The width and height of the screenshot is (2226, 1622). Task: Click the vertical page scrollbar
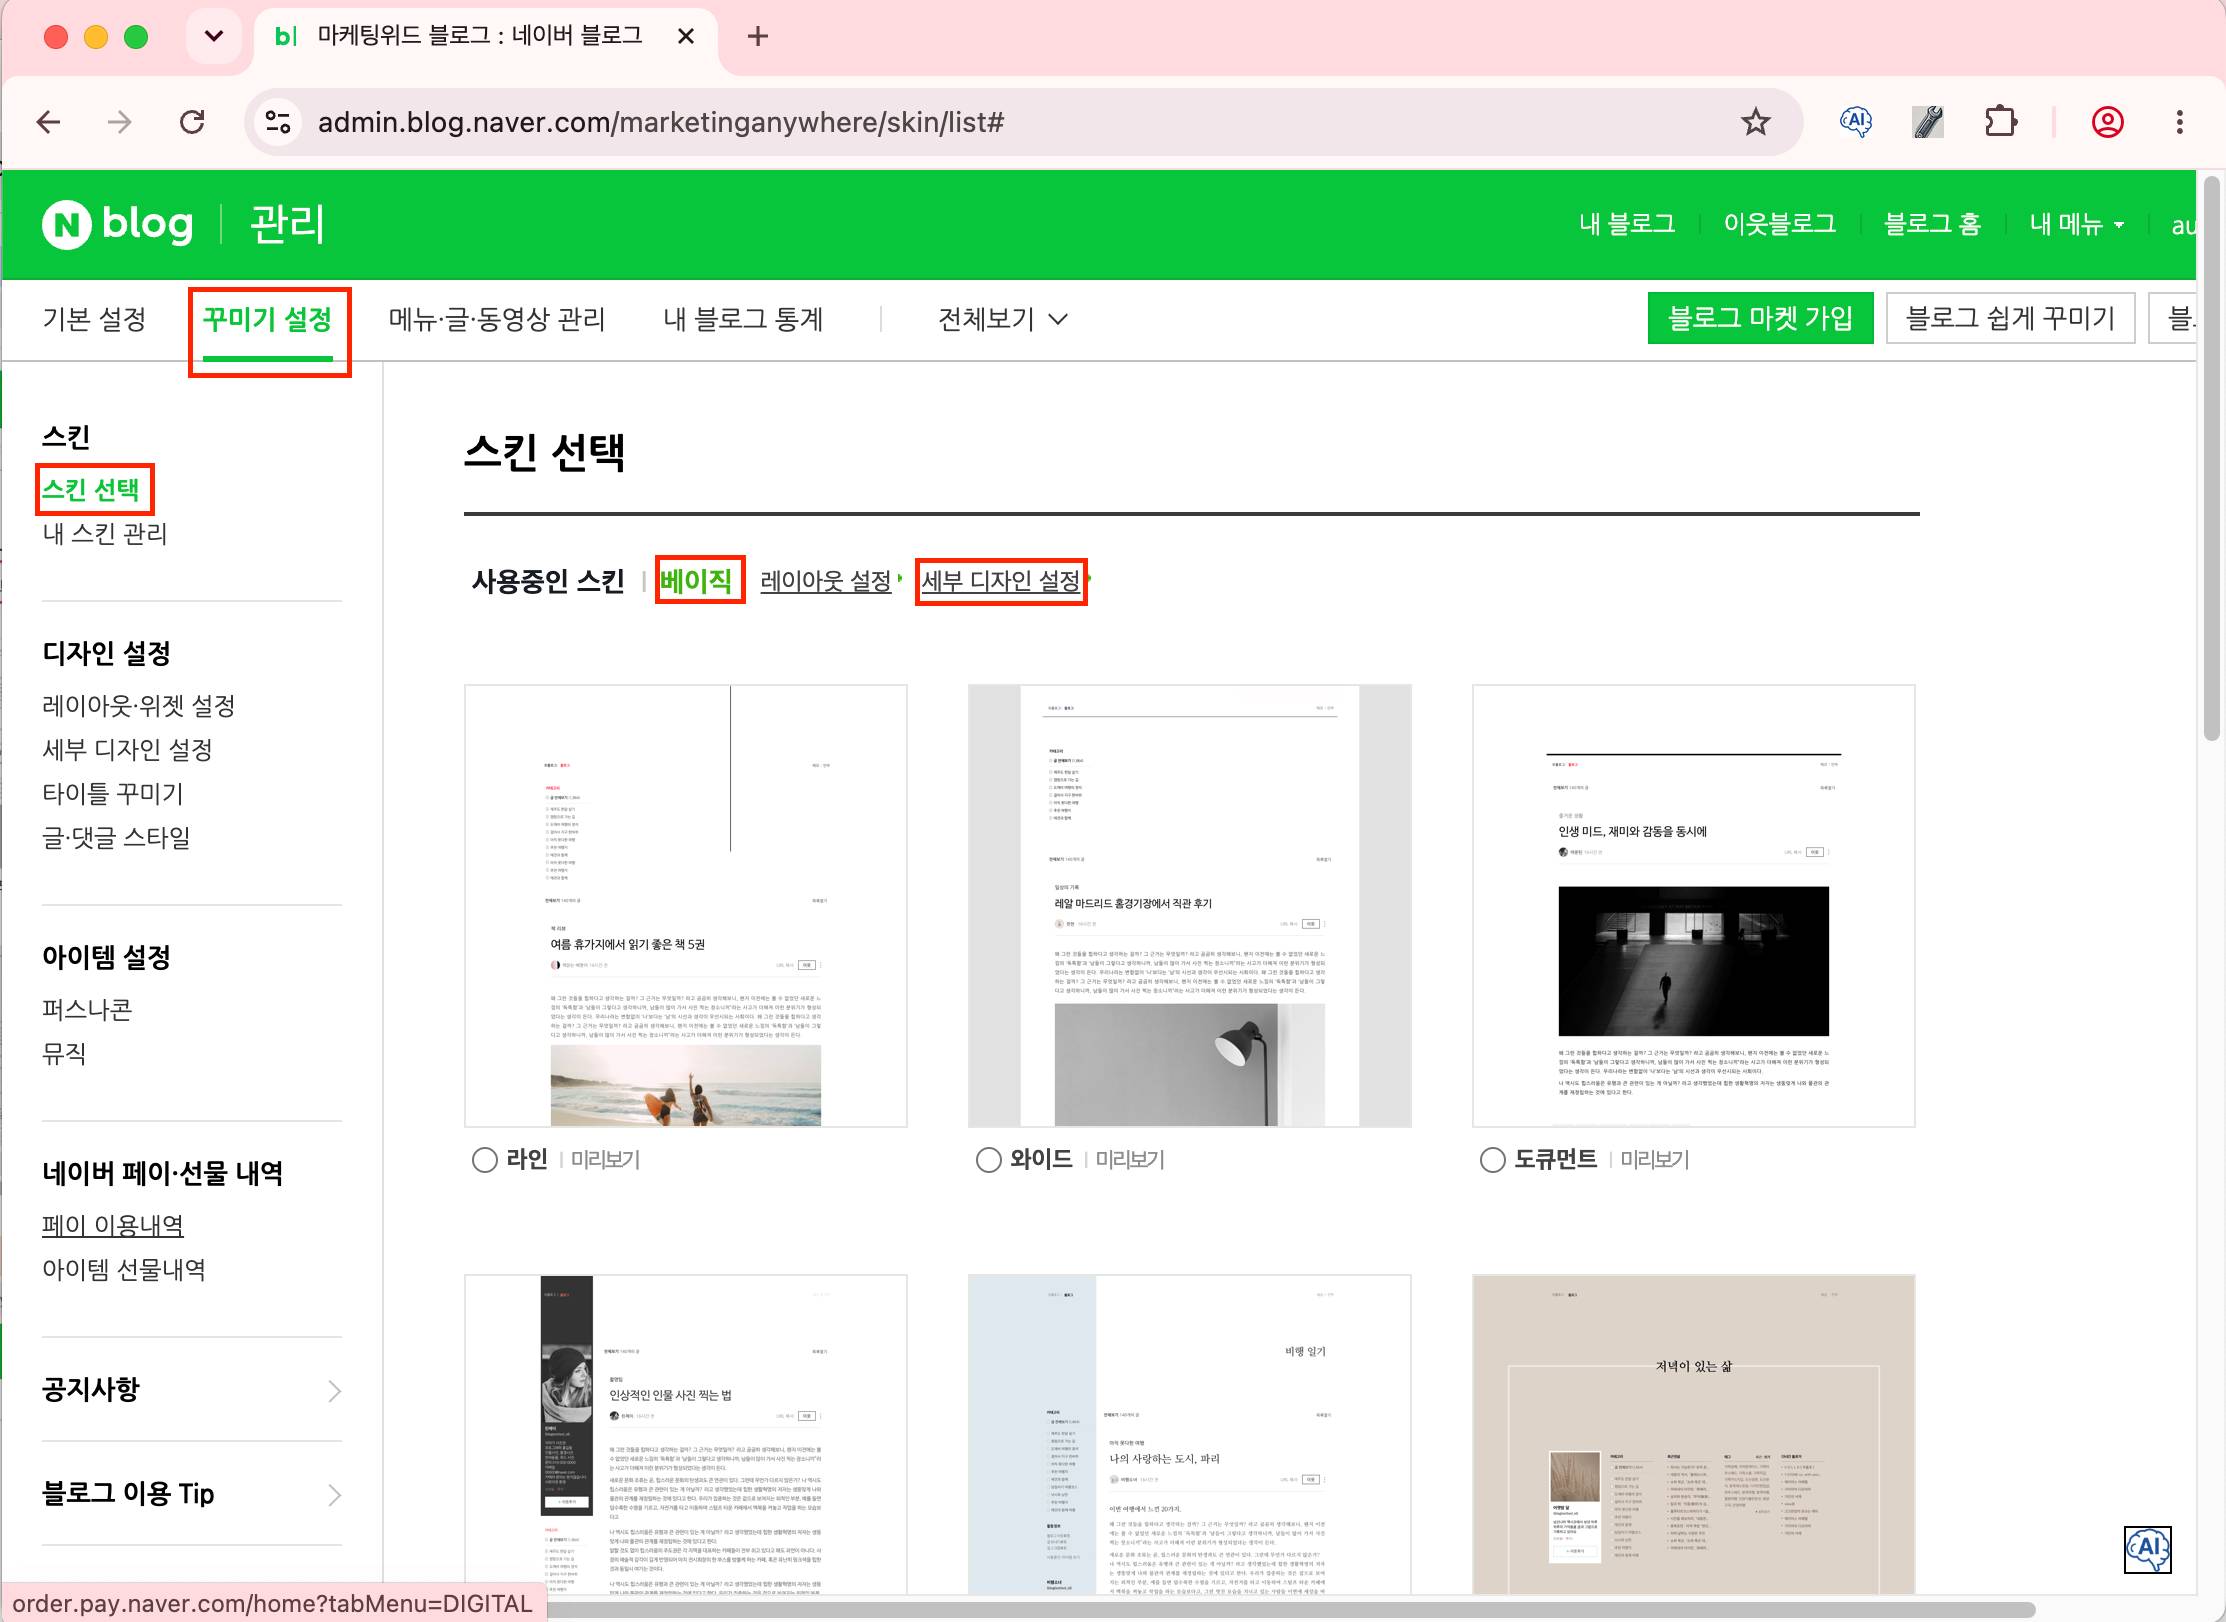tap(2211, 458)
